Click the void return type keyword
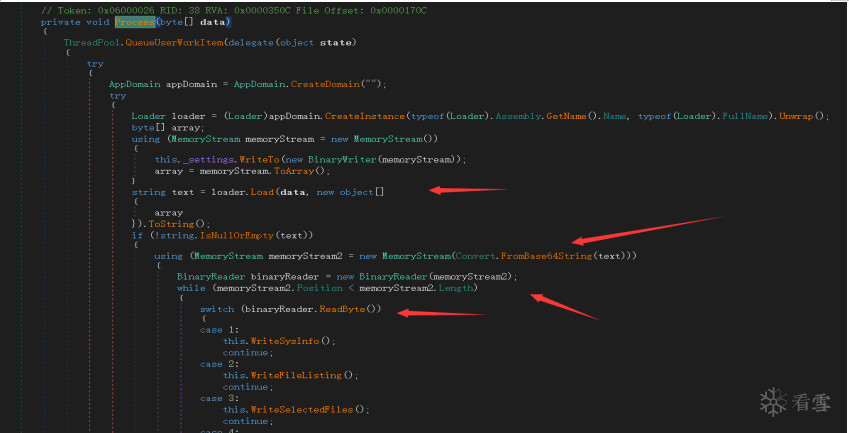Viewport: 849px width, 433px height. (x=97, y=22)
